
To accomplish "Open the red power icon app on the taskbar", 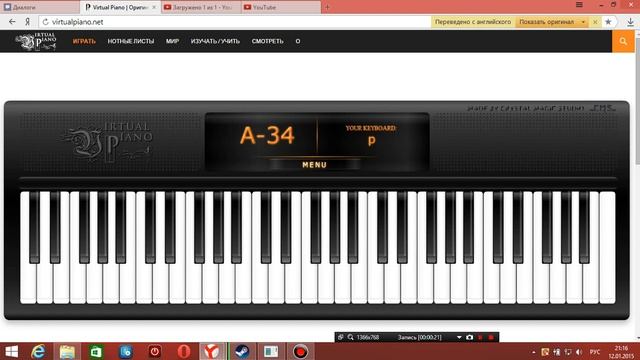I will tap(154, 351).
